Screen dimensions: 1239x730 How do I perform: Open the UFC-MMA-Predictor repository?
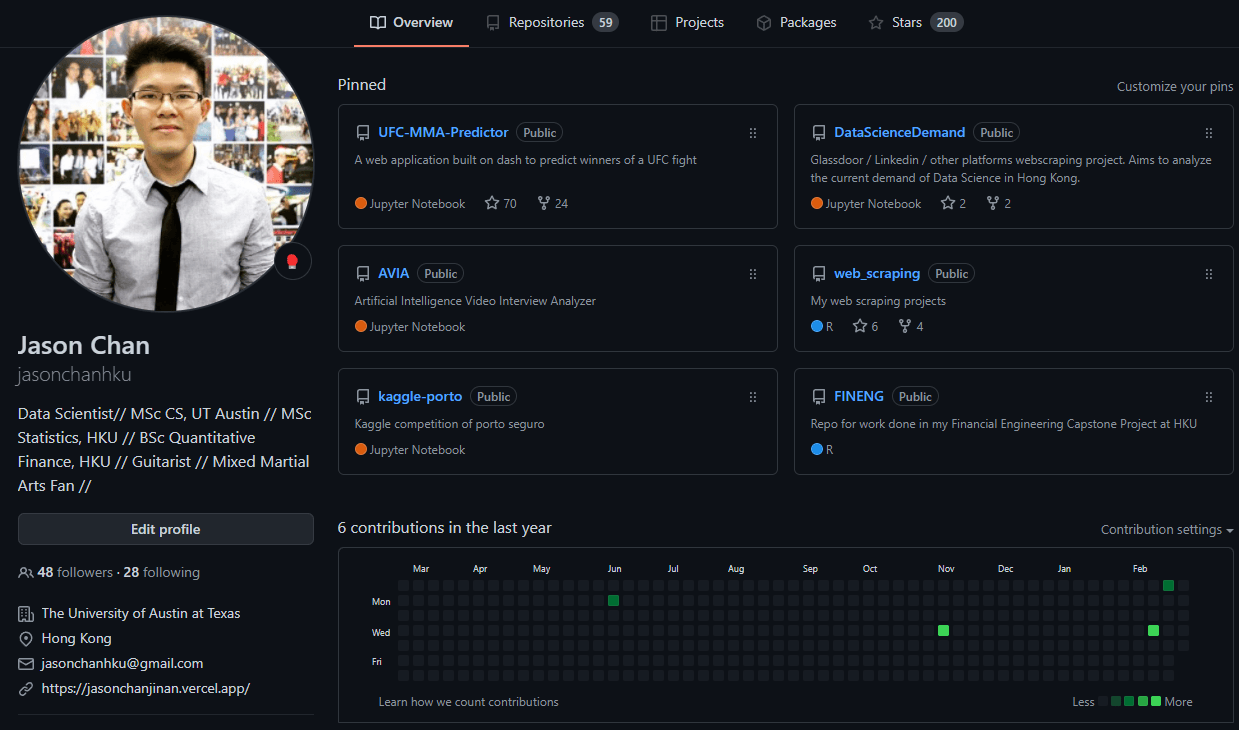pyautogui.click(x=443, y=132)
